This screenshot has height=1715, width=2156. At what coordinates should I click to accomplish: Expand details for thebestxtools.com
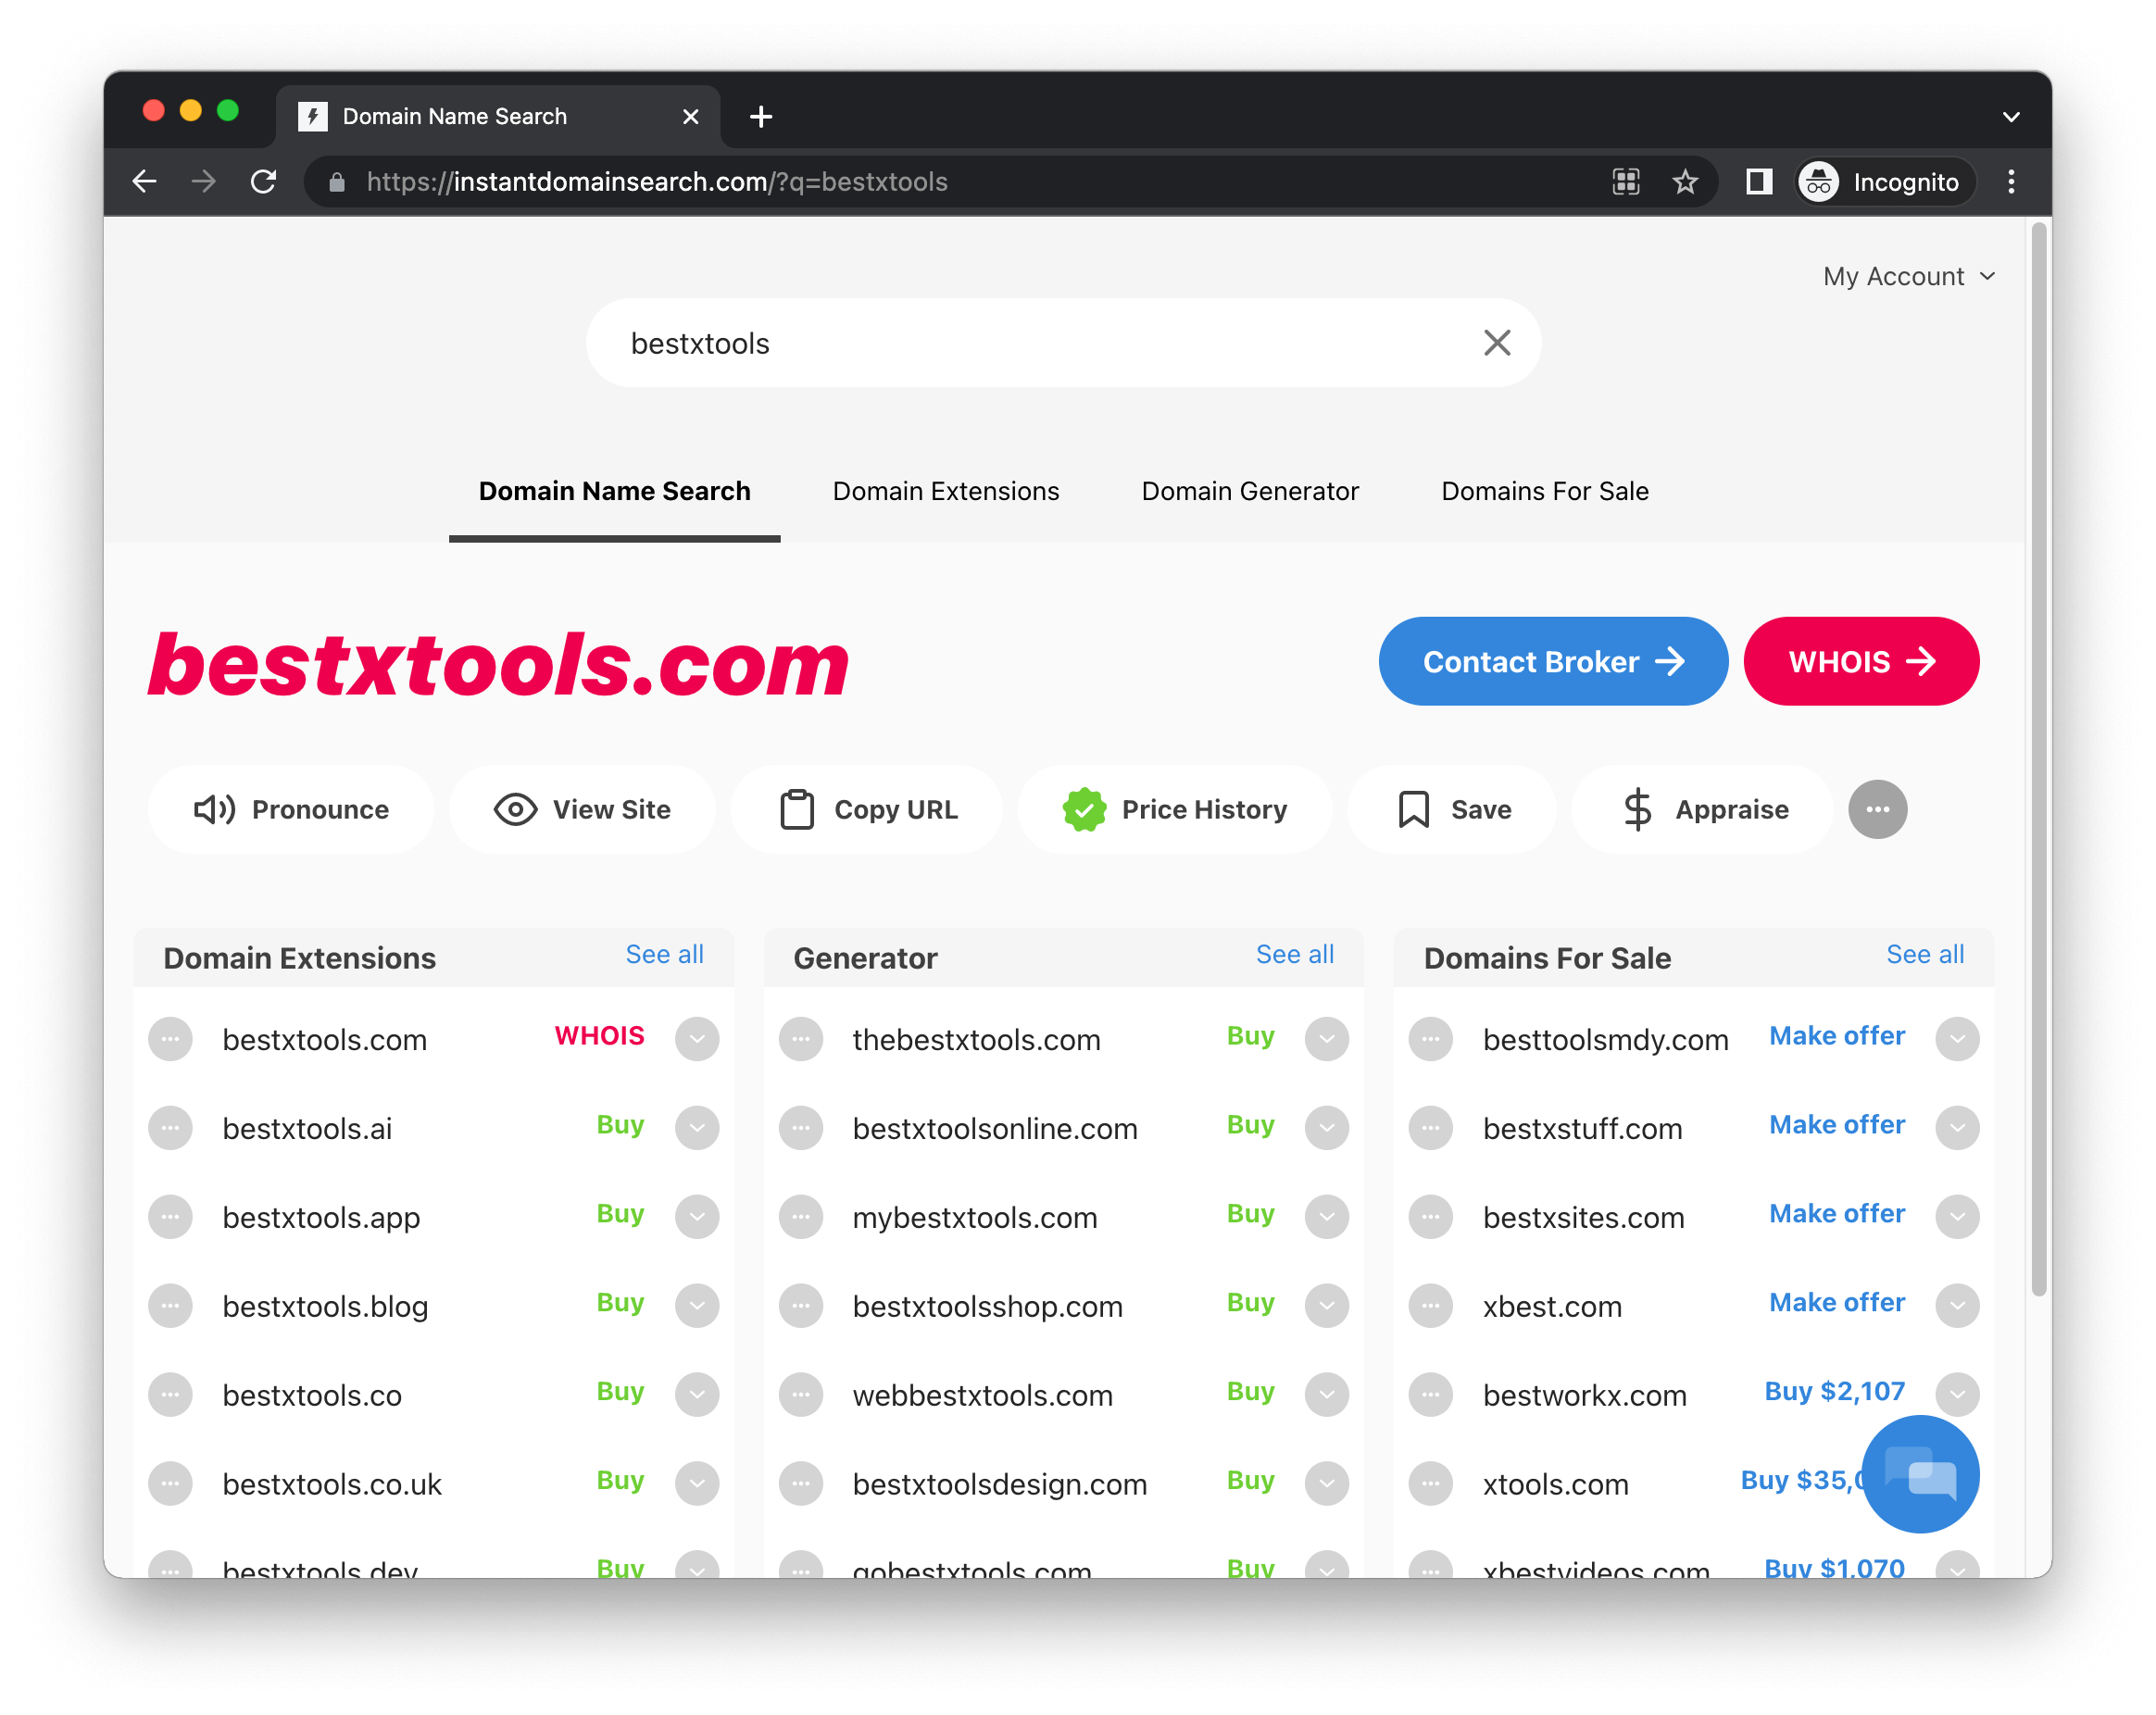pos(1327,1039)
